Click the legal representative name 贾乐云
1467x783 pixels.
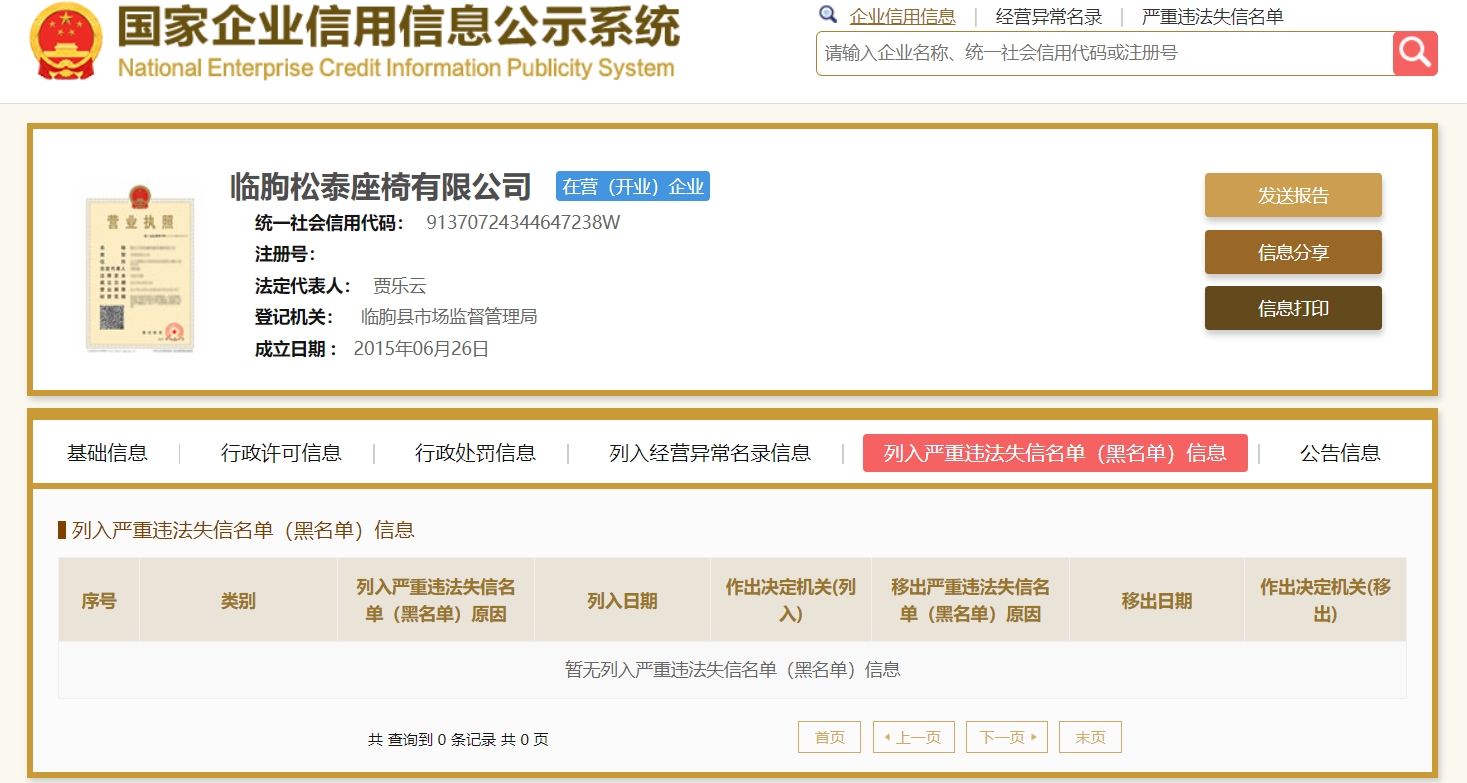[400, 286]
